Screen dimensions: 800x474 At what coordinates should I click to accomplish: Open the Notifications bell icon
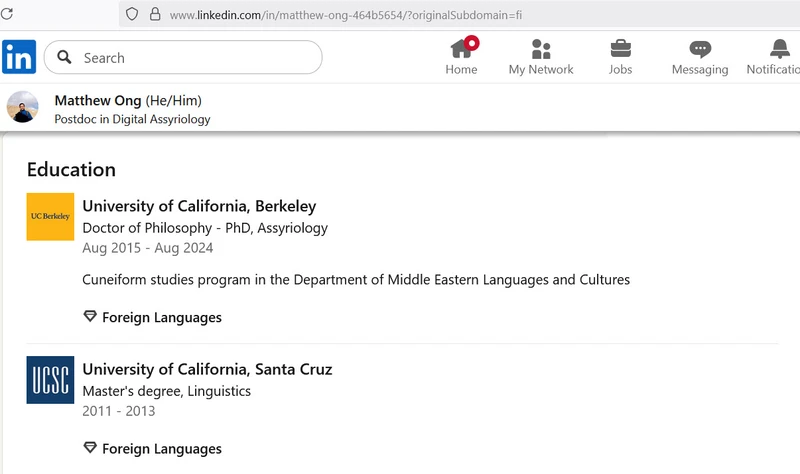click(x=780, y=49)
